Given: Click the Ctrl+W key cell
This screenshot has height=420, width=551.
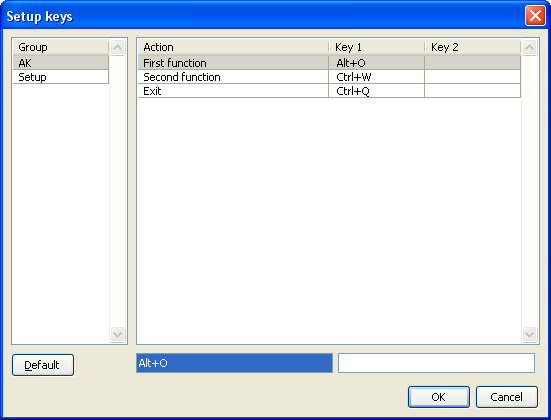Looking at the screenshot, I should click(x=376, y=77).
